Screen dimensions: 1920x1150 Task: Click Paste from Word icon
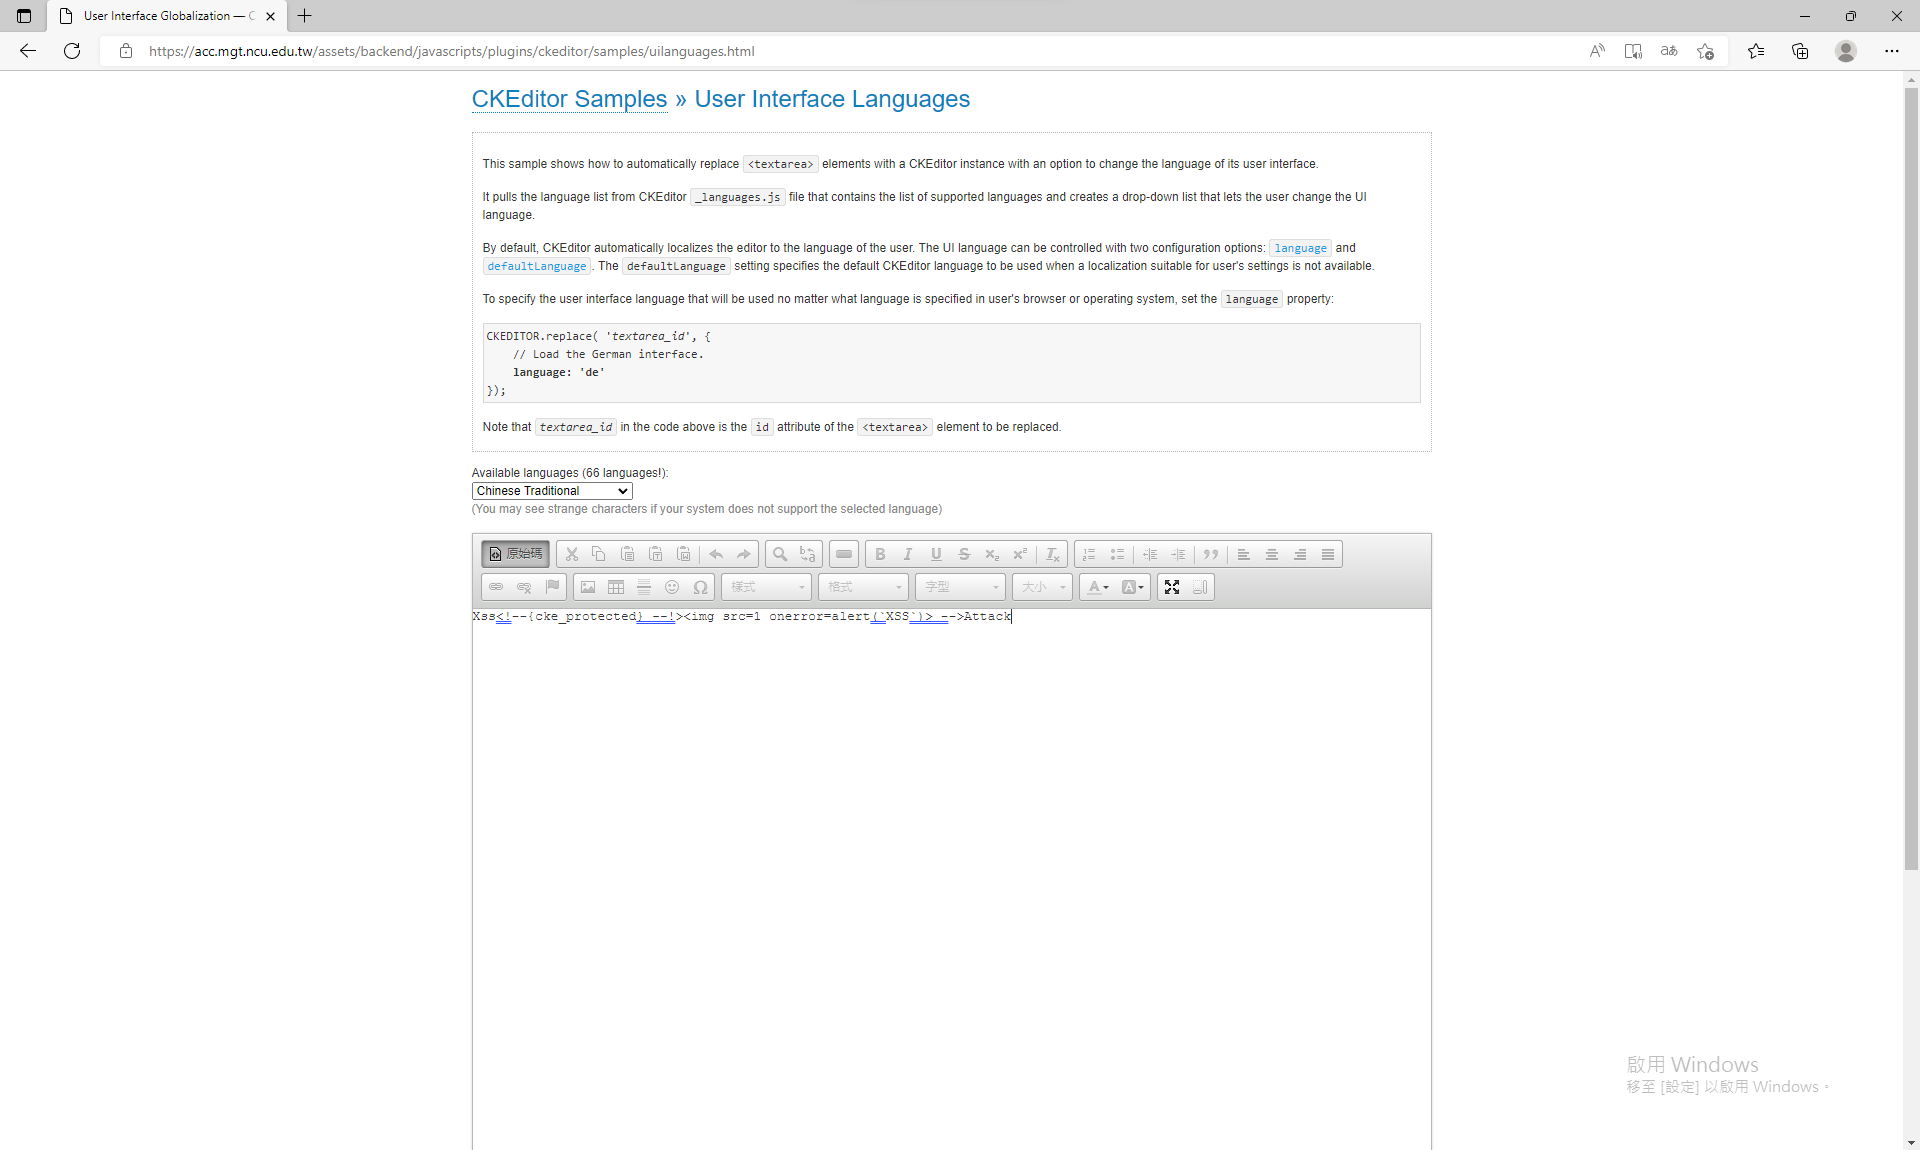tap(683, 554)
